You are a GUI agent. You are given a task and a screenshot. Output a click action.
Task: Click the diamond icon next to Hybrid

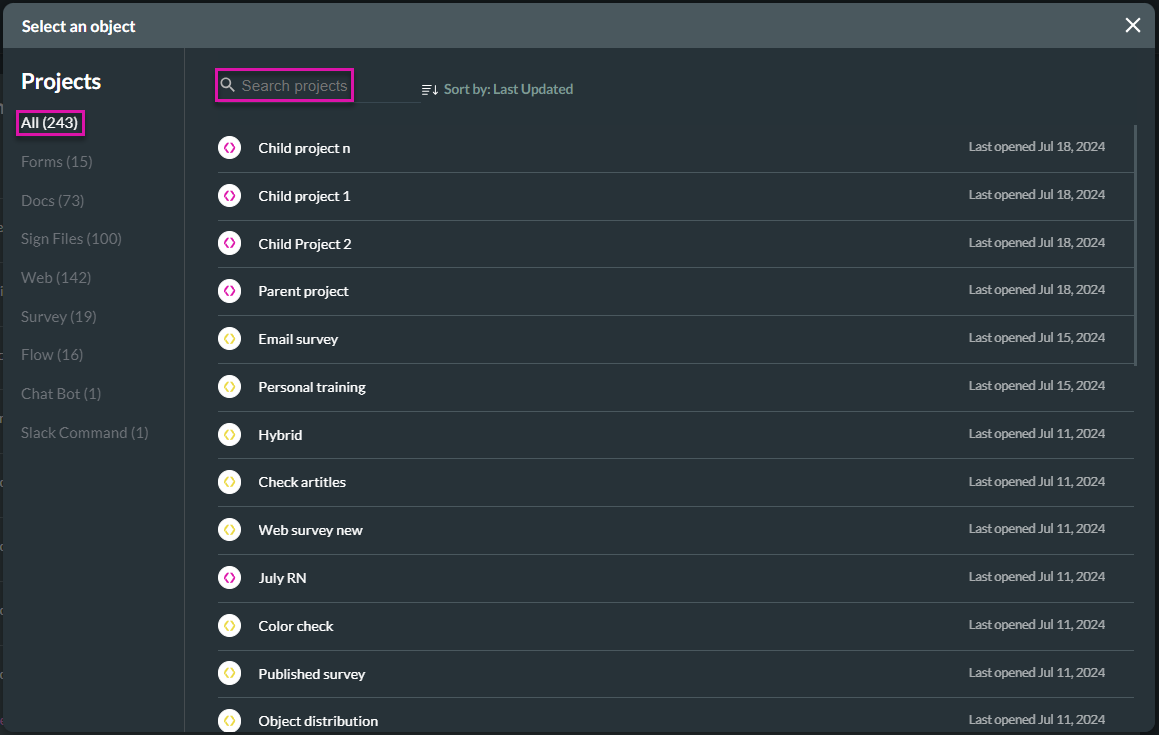click(x=229, y=434)
